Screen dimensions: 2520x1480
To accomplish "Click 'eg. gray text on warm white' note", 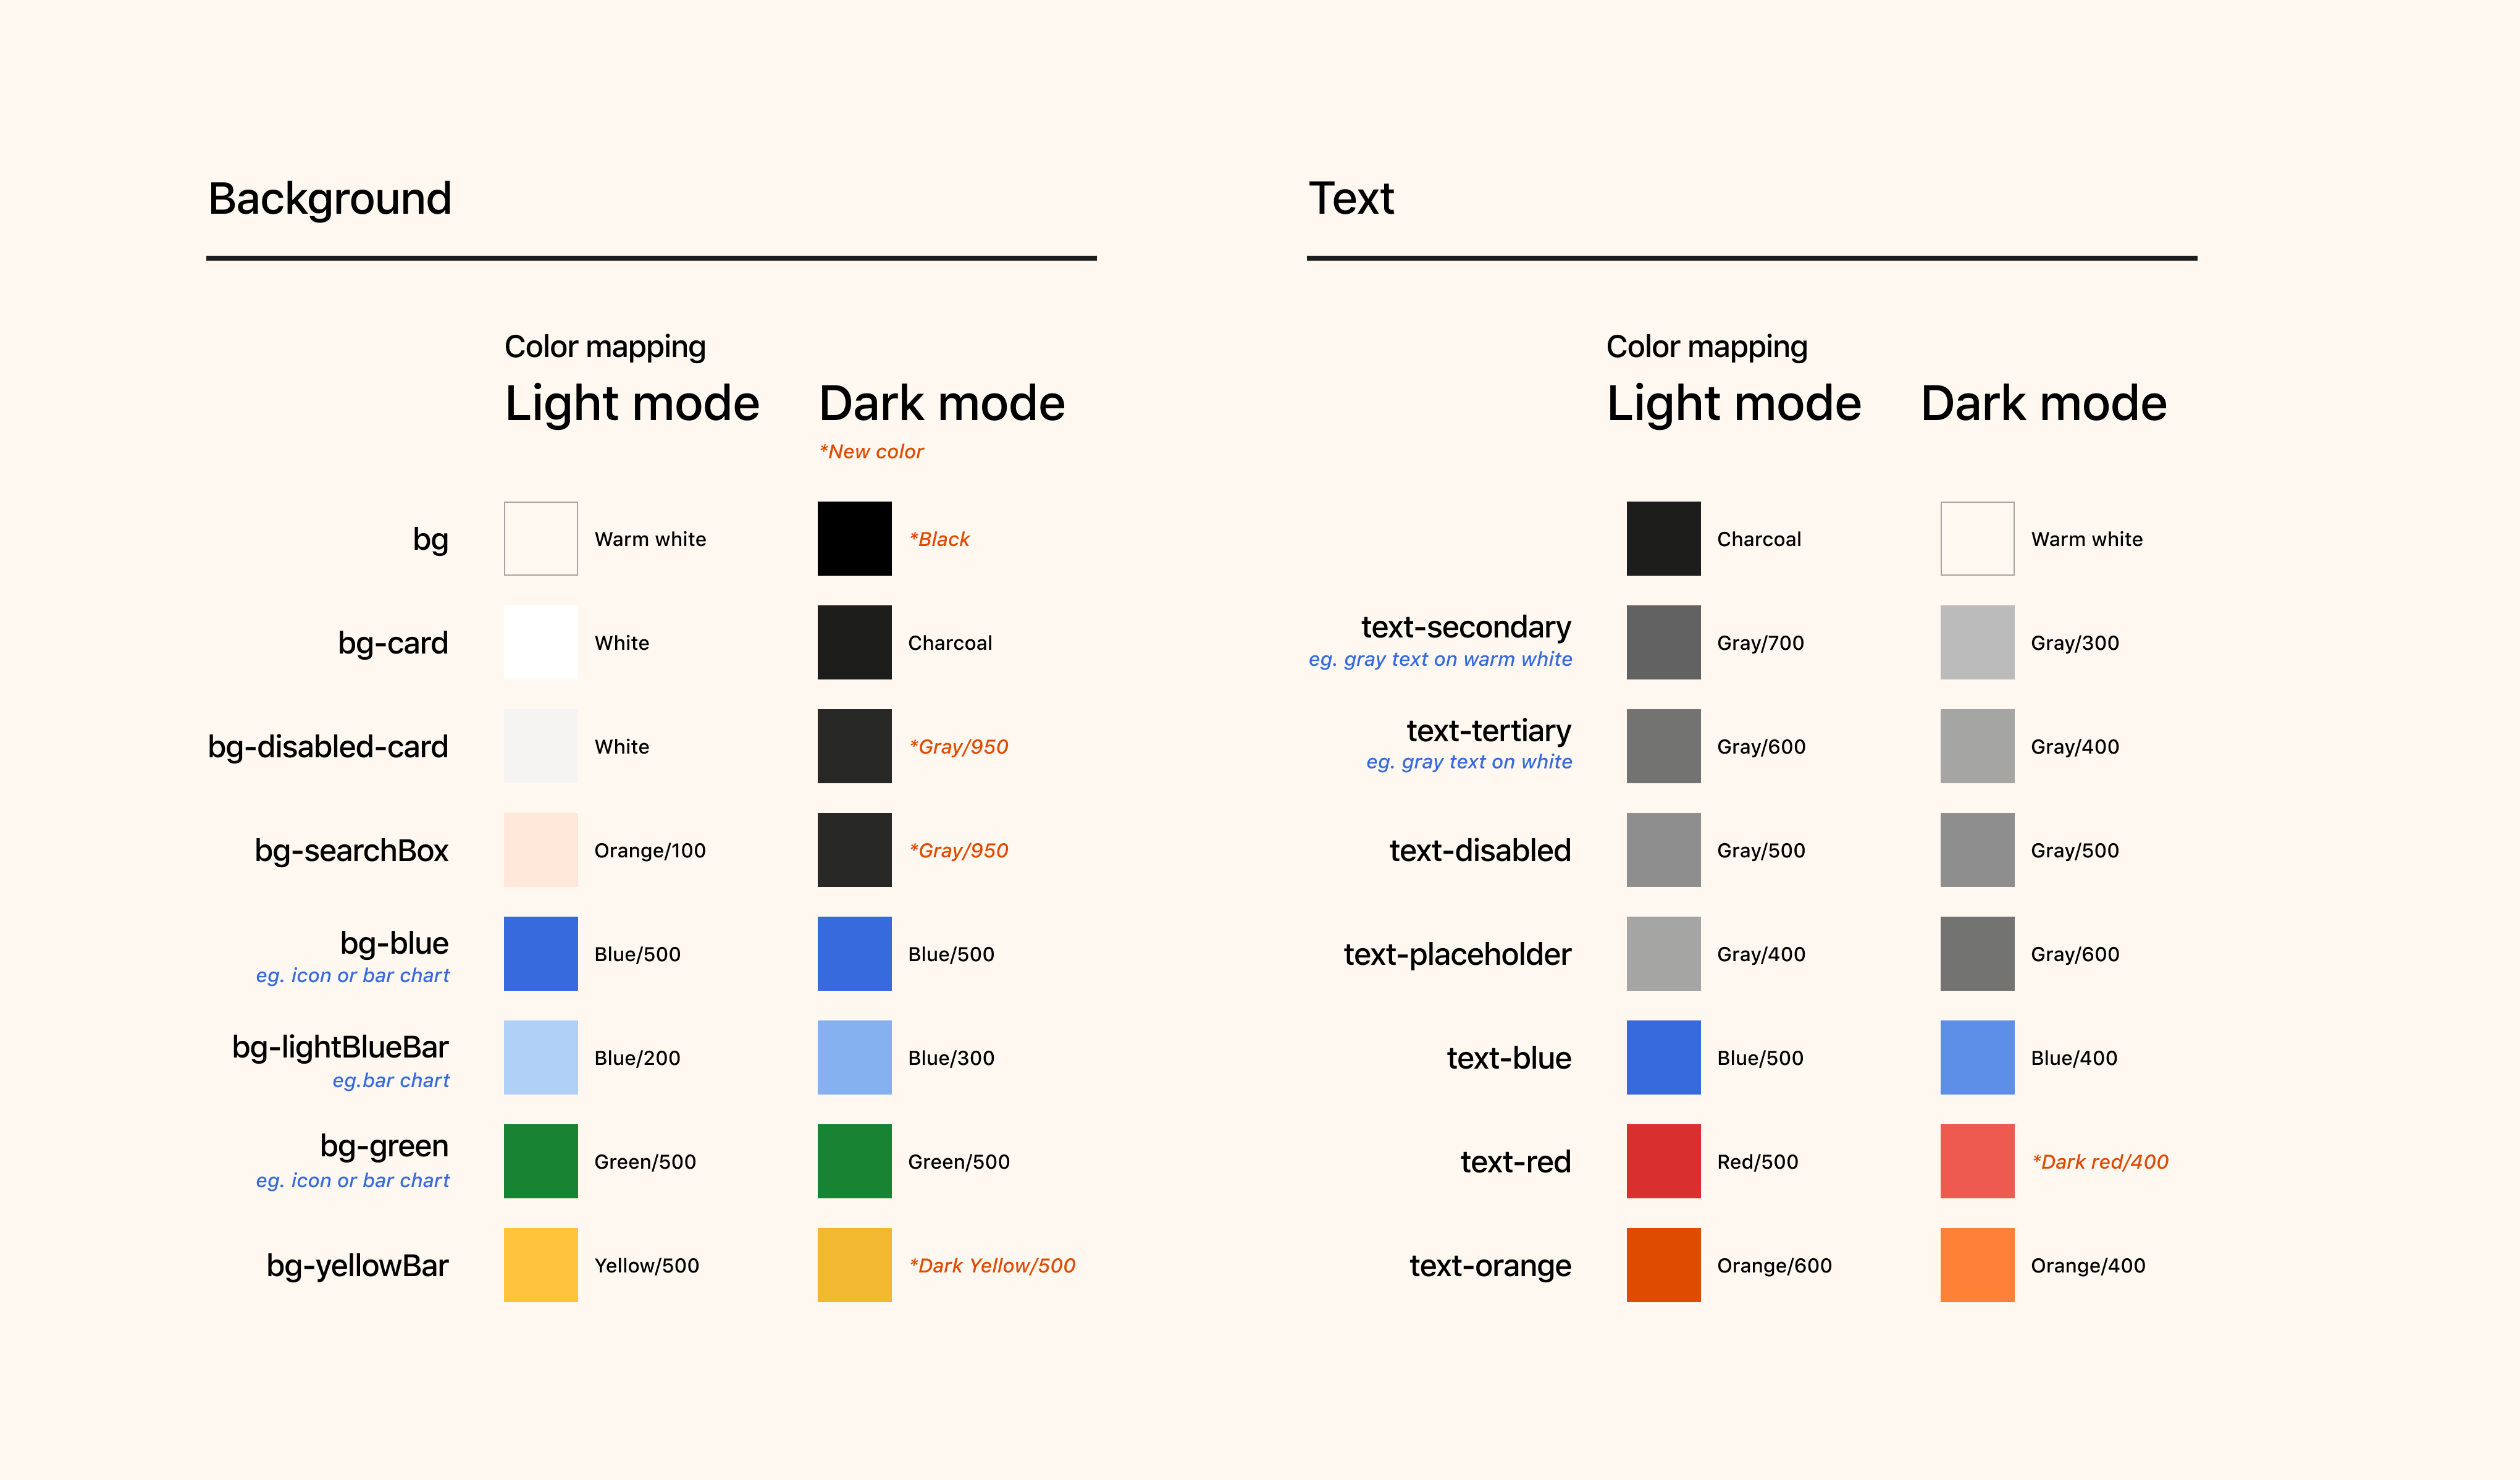I will [1440, 660].
